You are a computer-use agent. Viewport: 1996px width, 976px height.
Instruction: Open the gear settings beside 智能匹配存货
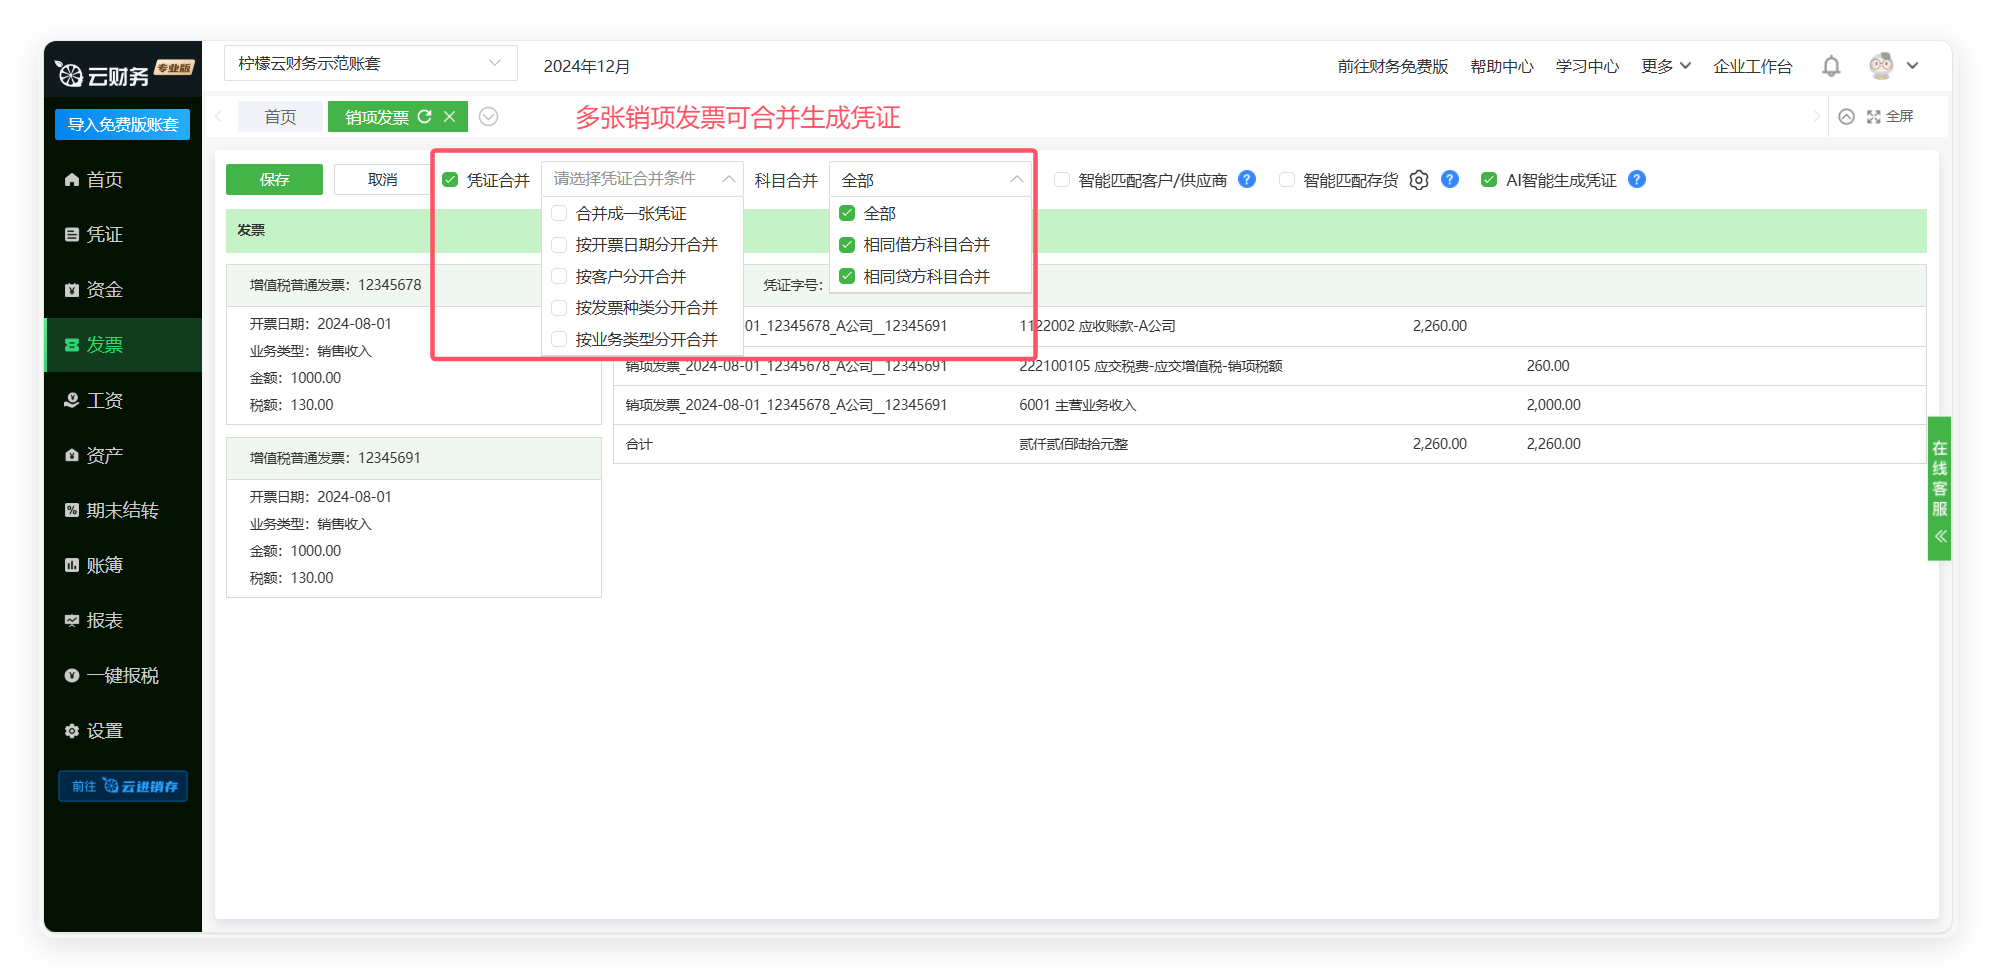click(1418, 180)
